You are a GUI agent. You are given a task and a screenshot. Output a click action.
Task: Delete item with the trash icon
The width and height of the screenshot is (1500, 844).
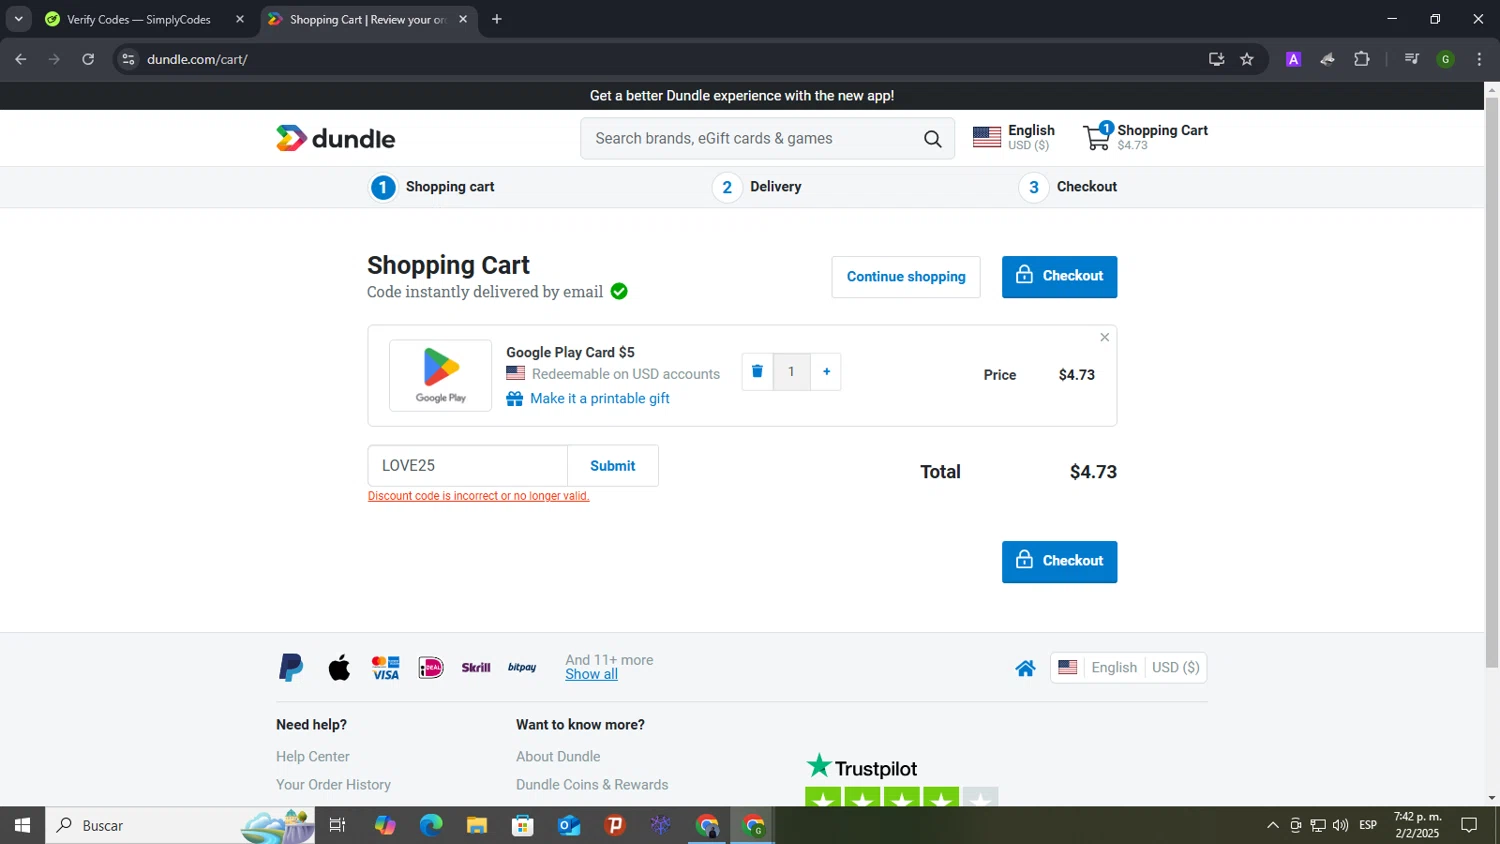(757, 372)
